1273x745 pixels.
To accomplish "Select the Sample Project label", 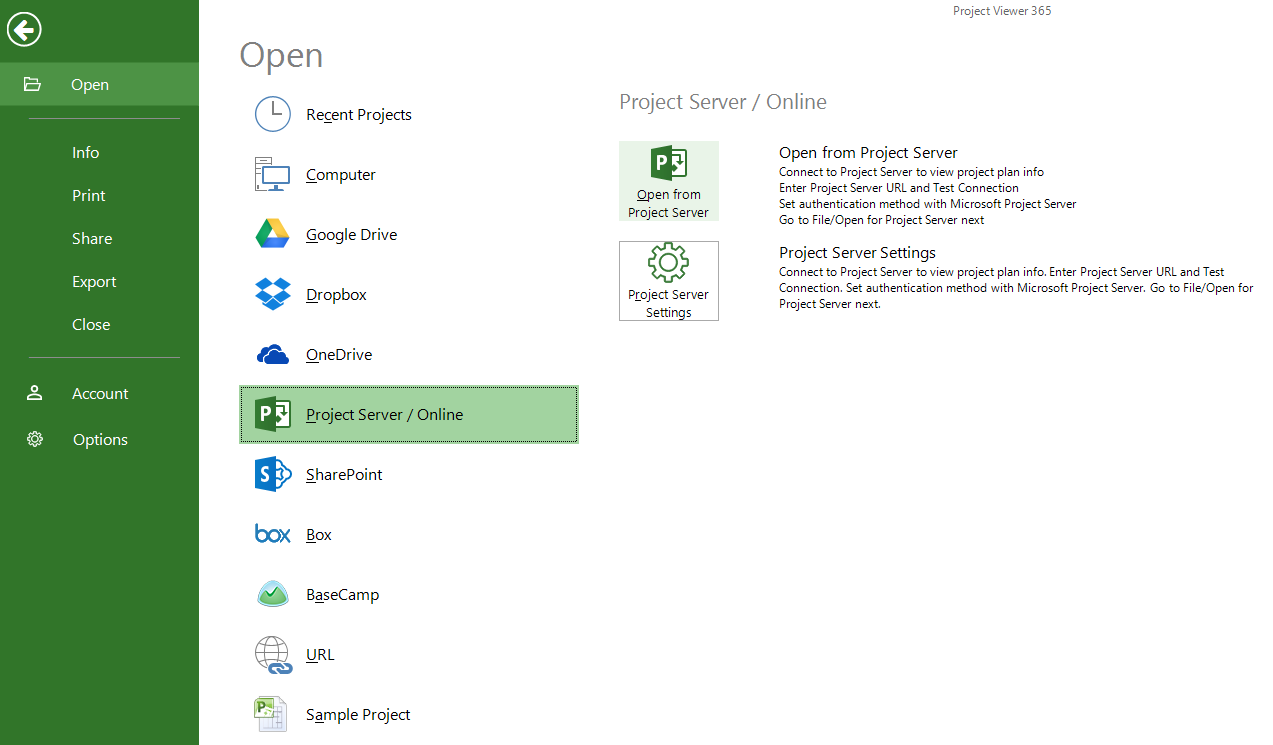I will tap(358, 714).
